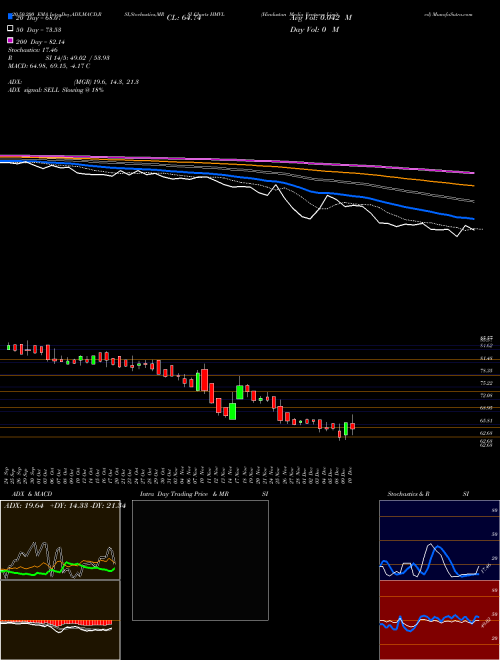Screen dimensions: 500x660
Task: Click the 72.08 price axis label
Action: coord(486,395)
